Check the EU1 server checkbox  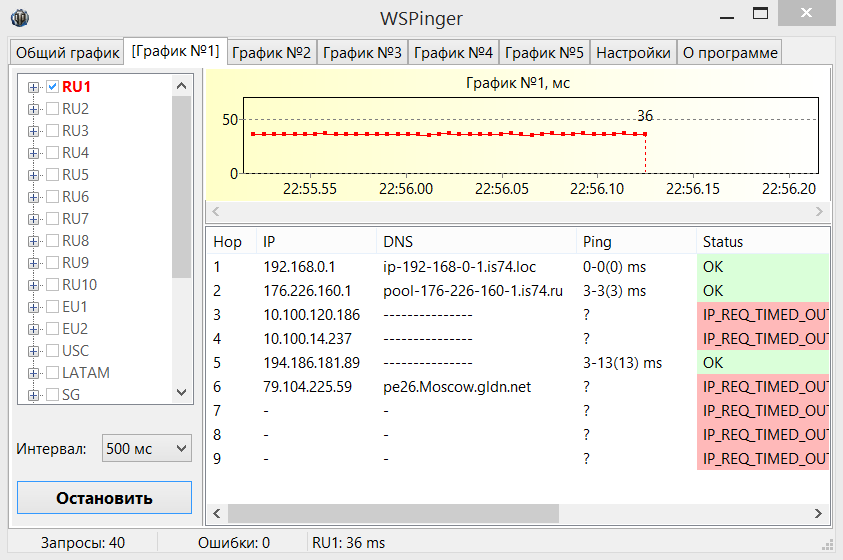(x=53, y=307)
